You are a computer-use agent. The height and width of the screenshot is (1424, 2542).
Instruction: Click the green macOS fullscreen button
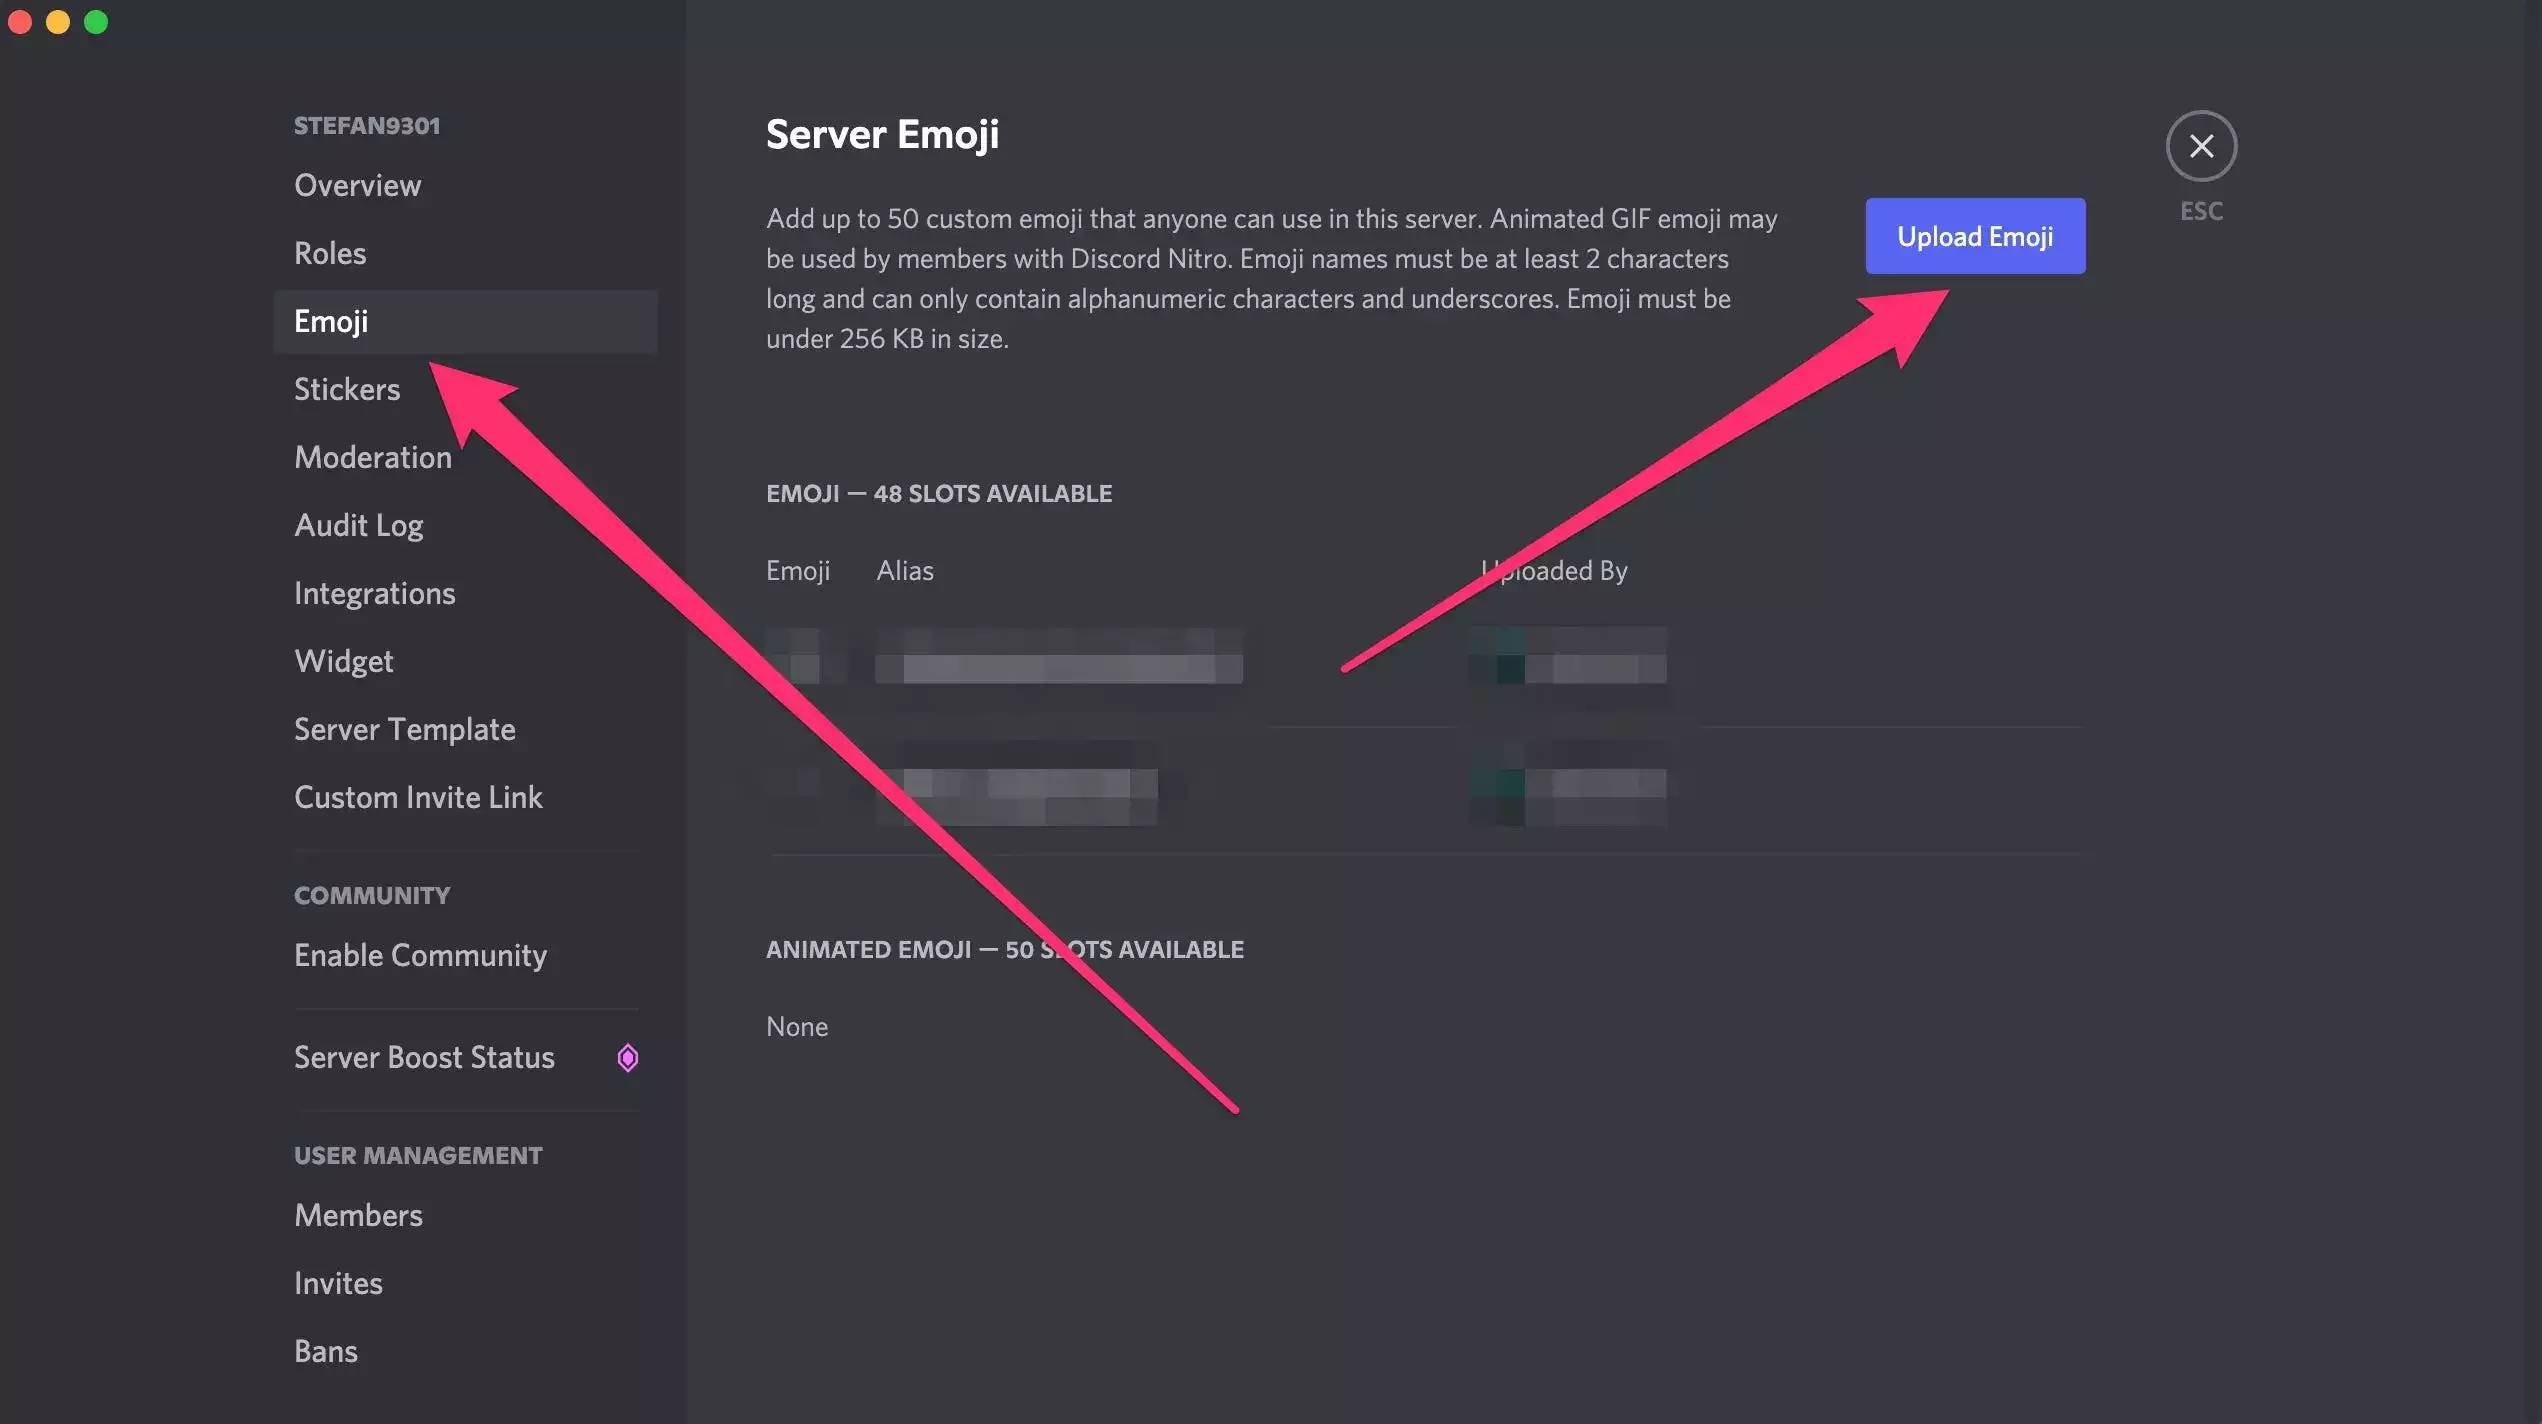click(x=96, y=22)
